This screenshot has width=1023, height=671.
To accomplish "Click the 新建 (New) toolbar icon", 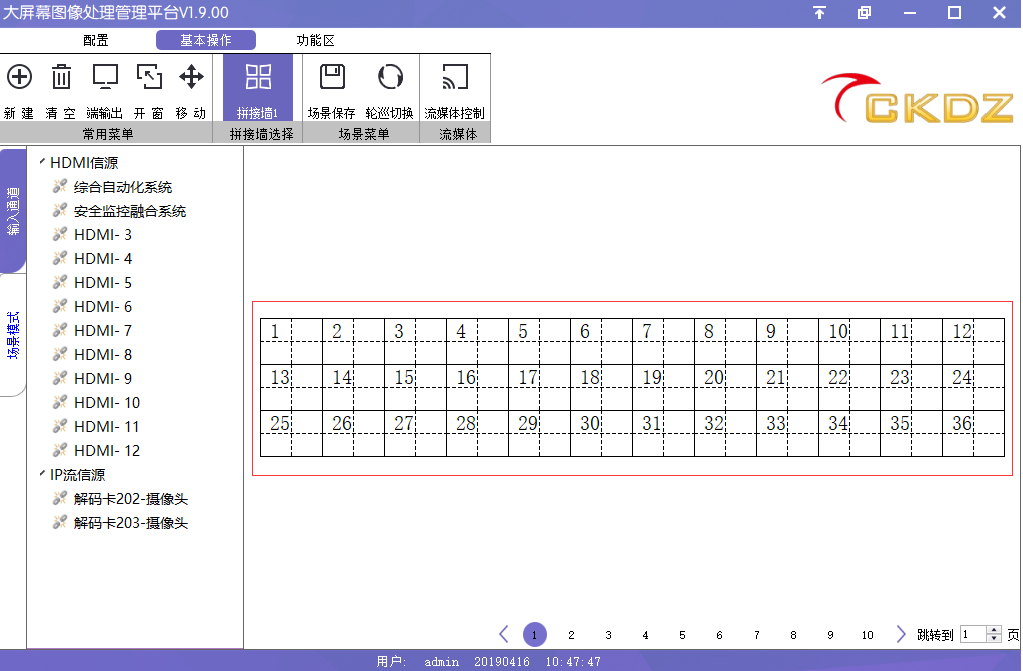I will [x=19, y=77].
